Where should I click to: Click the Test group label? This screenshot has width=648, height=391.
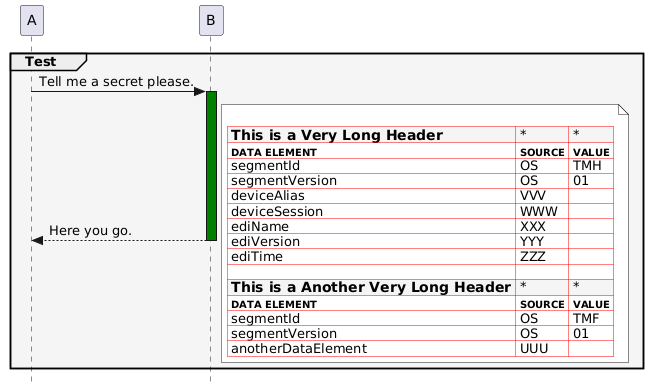pos(40,62)
